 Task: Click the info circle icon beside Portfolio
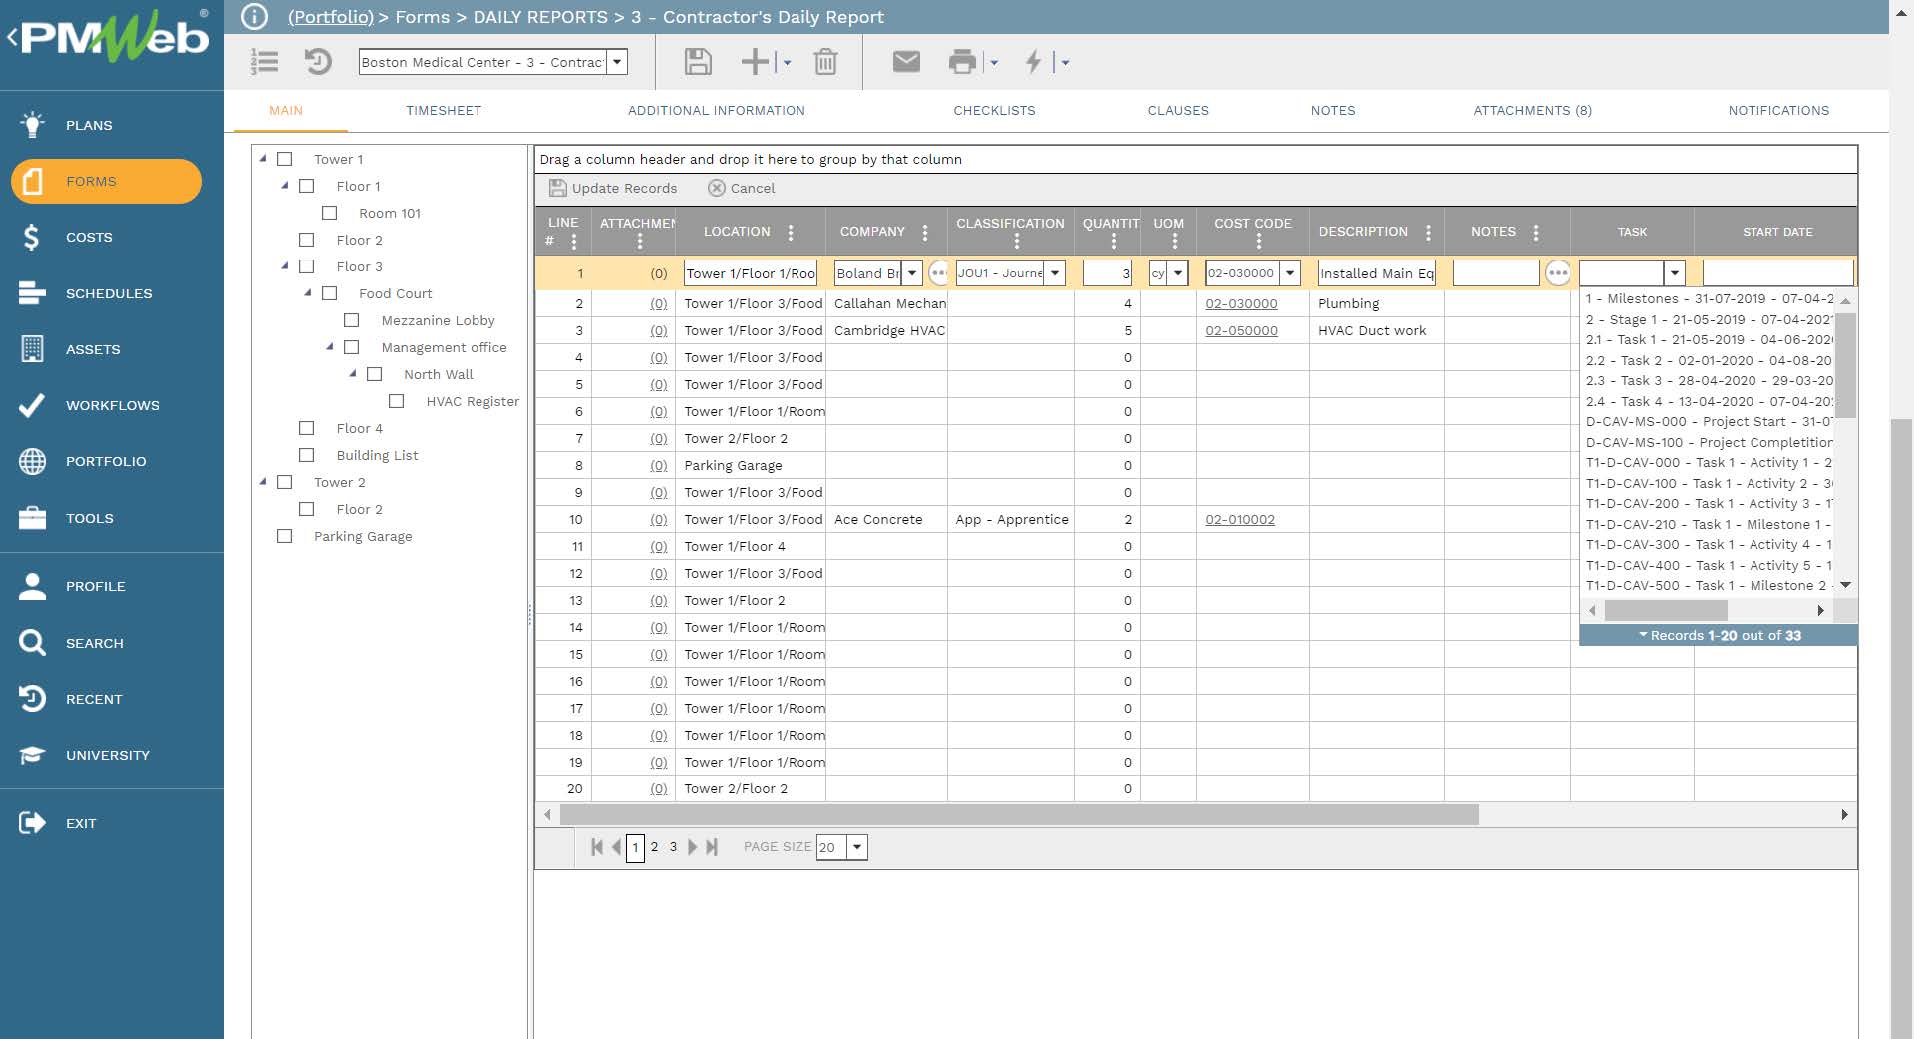[x=255, y=17]
